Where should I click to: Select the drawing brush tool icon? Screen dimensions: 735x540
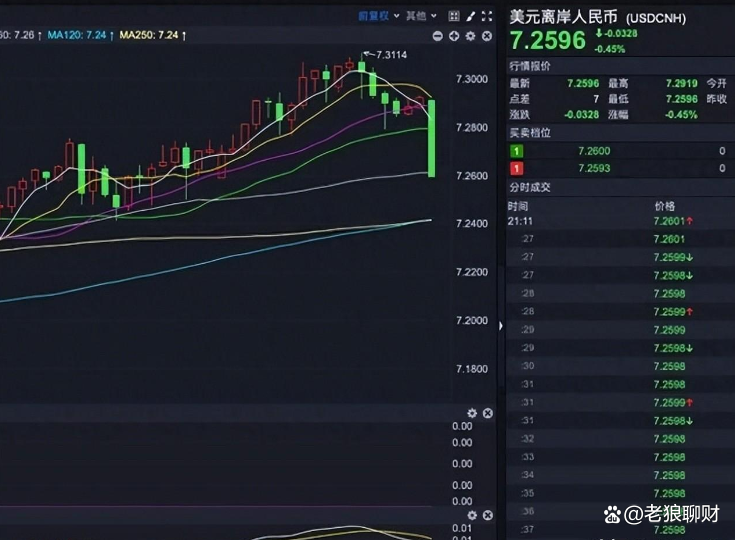click(x=470, y=16)
